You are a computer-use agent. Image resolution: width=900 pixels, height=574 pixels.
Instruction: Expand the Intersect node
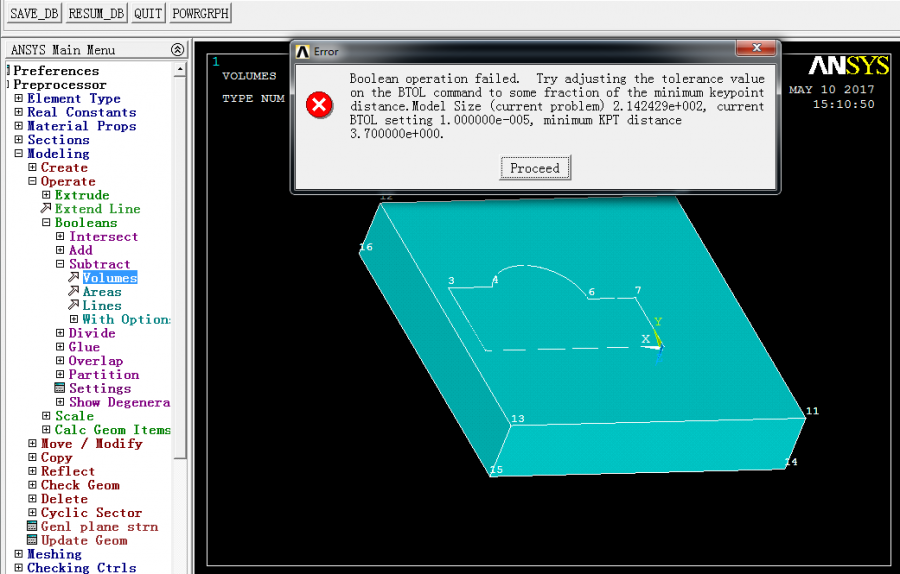[60, 236]
